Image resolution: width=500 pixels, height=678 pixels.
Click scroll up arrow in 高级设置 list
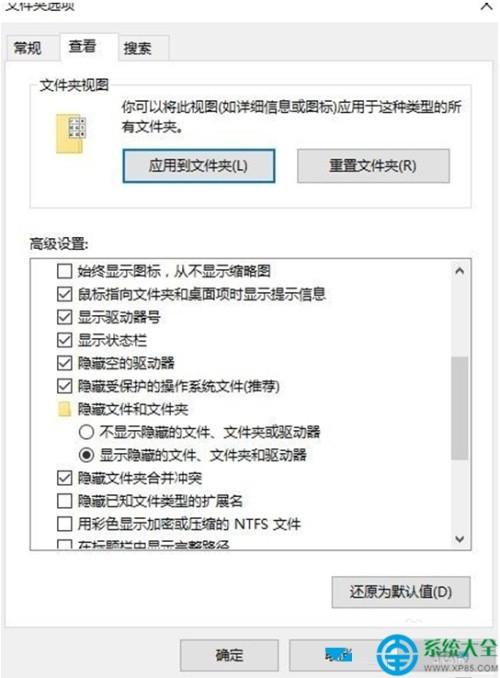460,271
